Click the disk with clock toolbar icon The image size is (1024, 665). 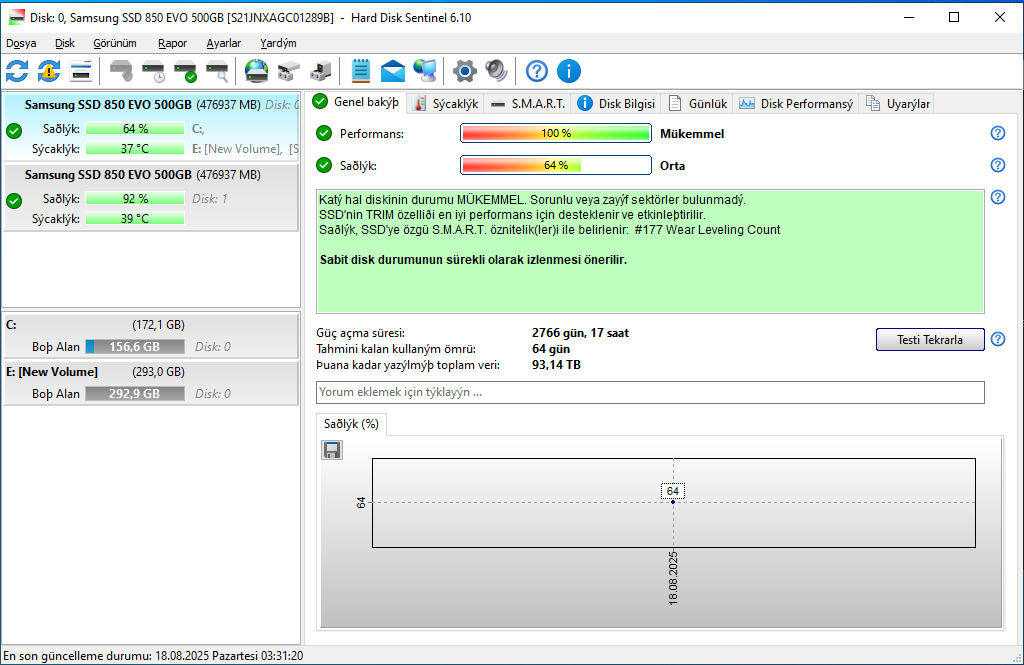[x=153, y=71]
